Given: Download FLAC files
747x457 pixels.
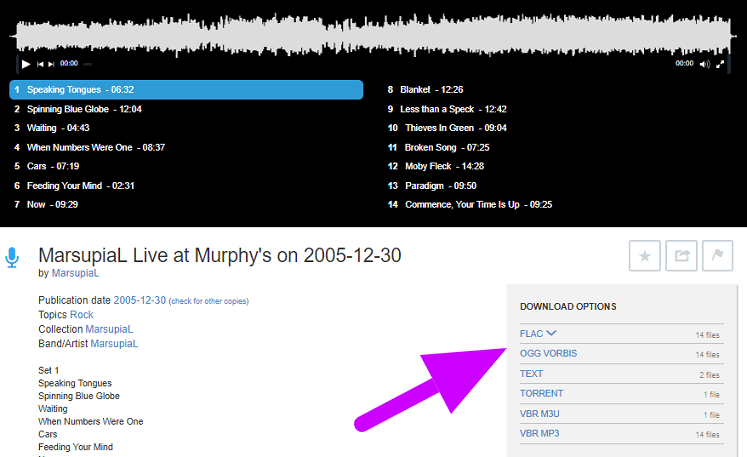Looking at the screenshot, I should point(531,334).
